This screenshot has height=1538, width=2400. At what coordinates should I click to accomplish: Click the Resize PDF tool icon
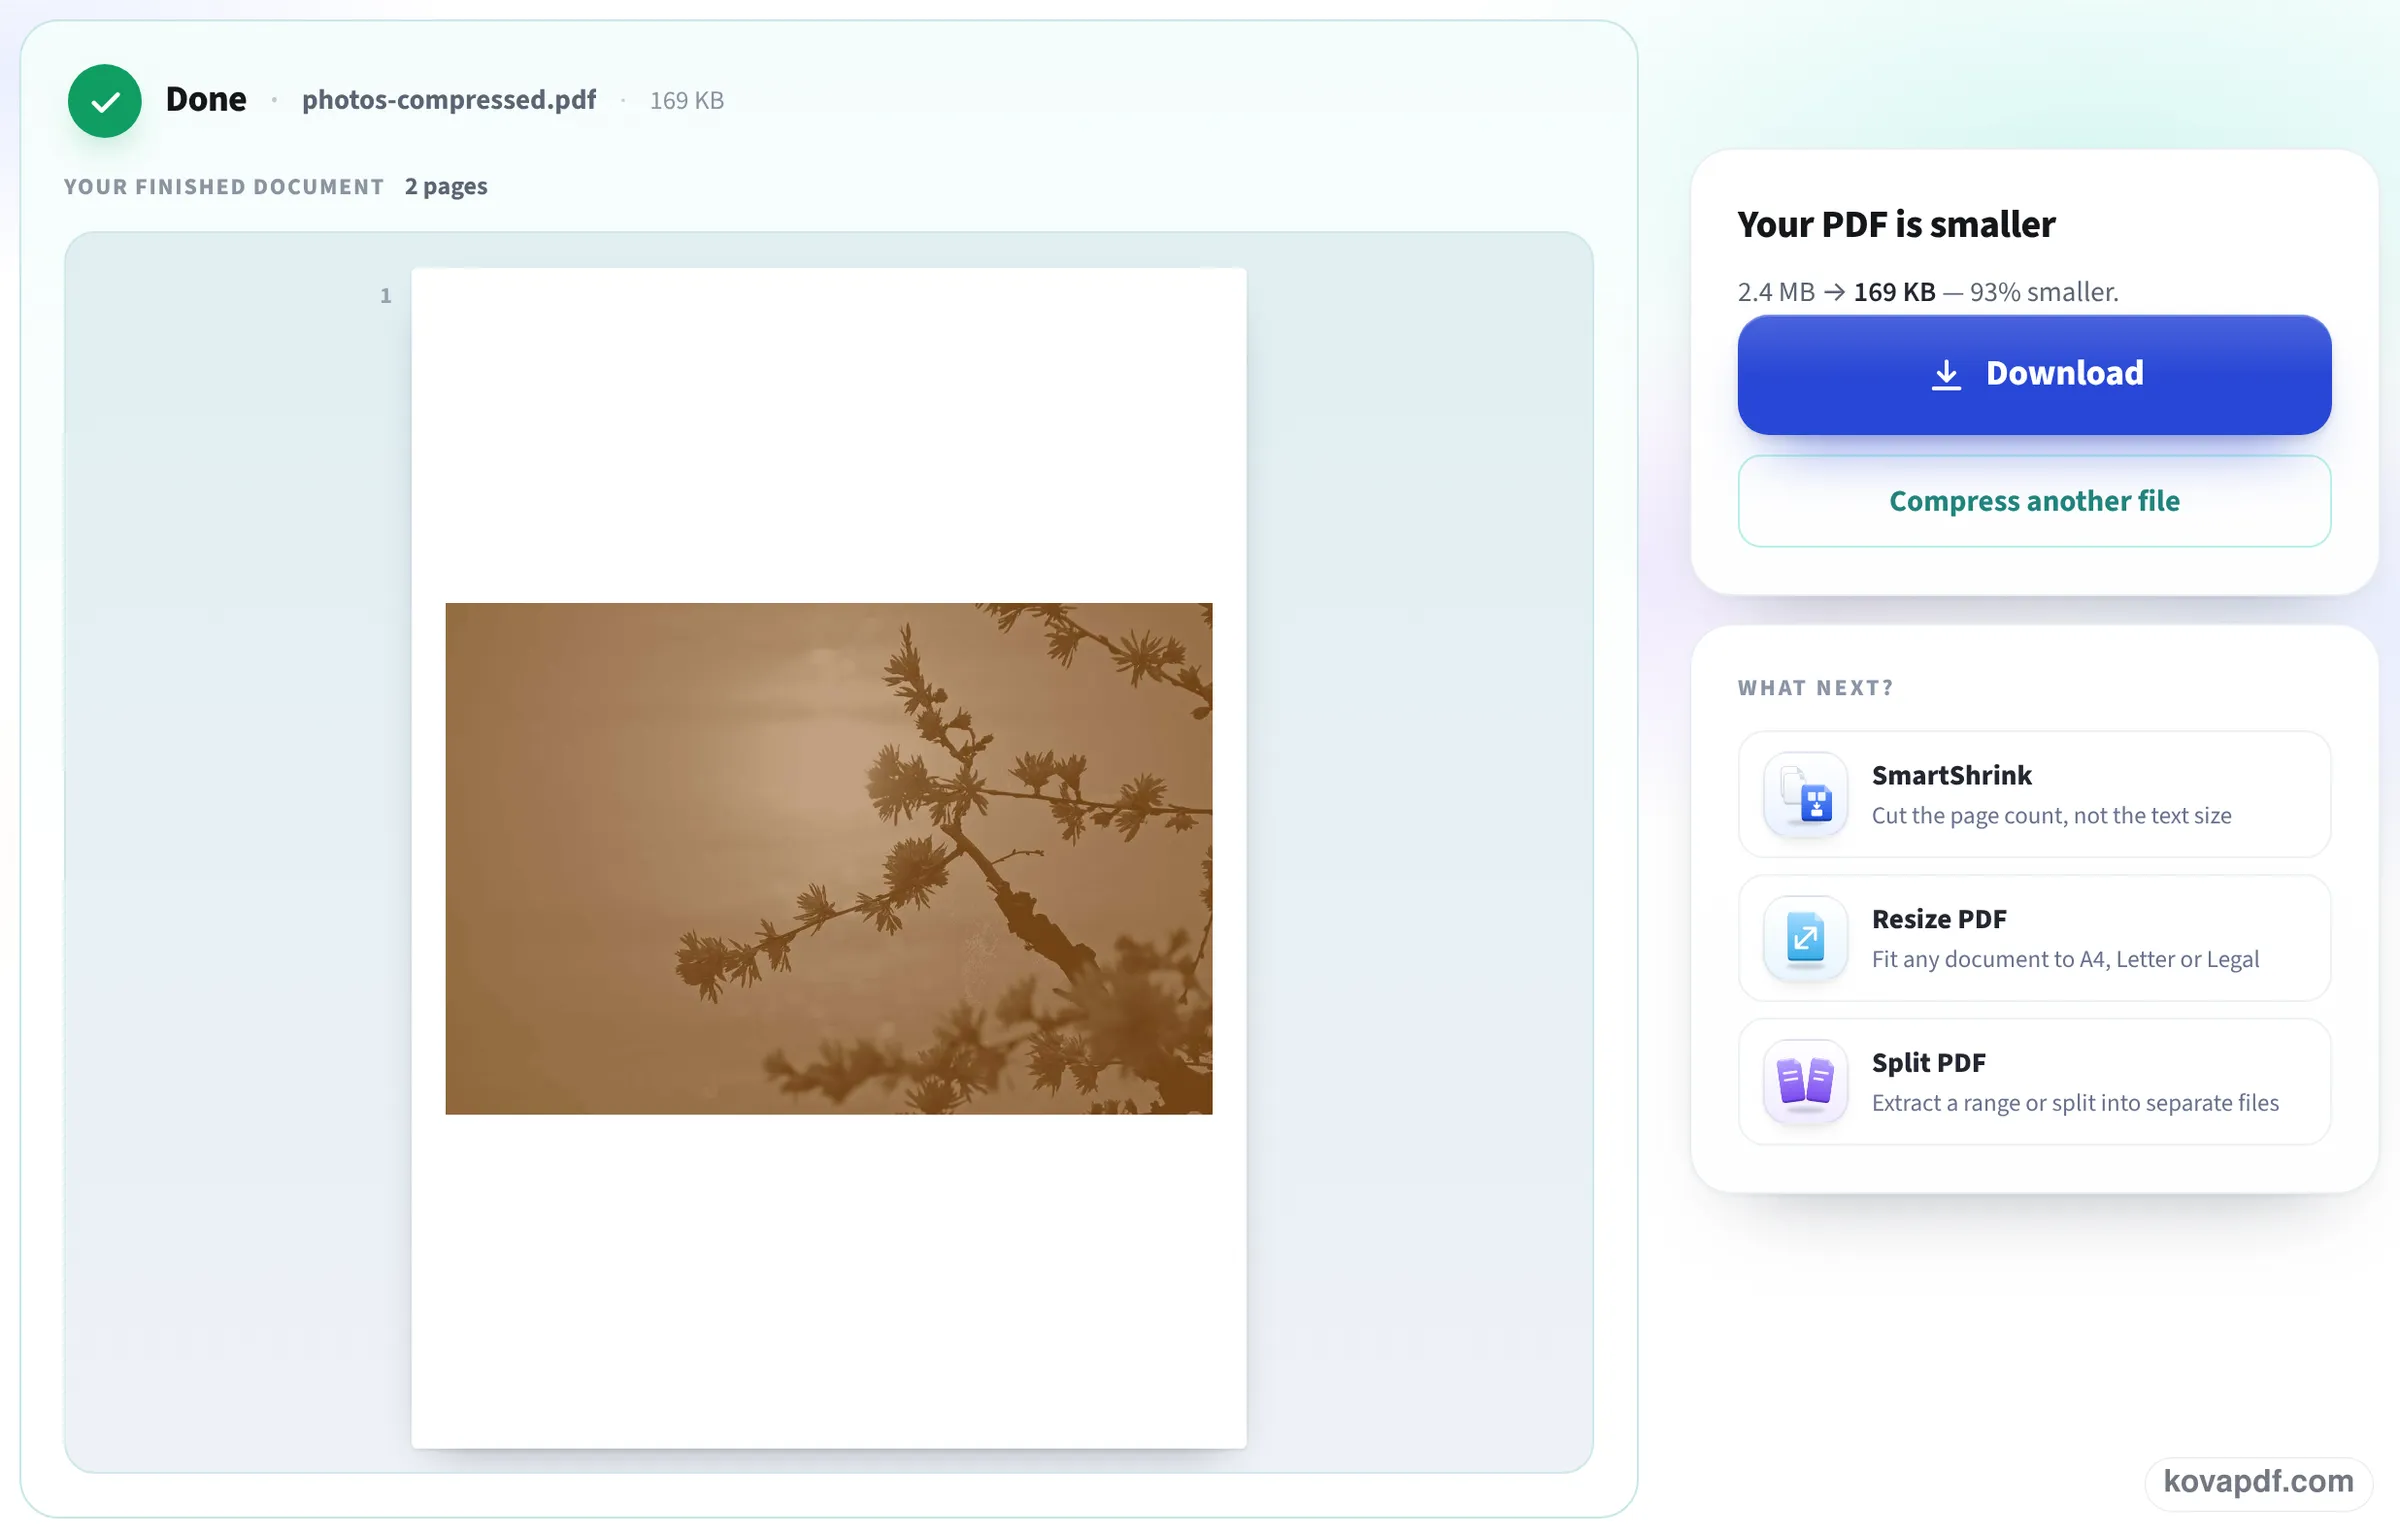pos(1805,939)
